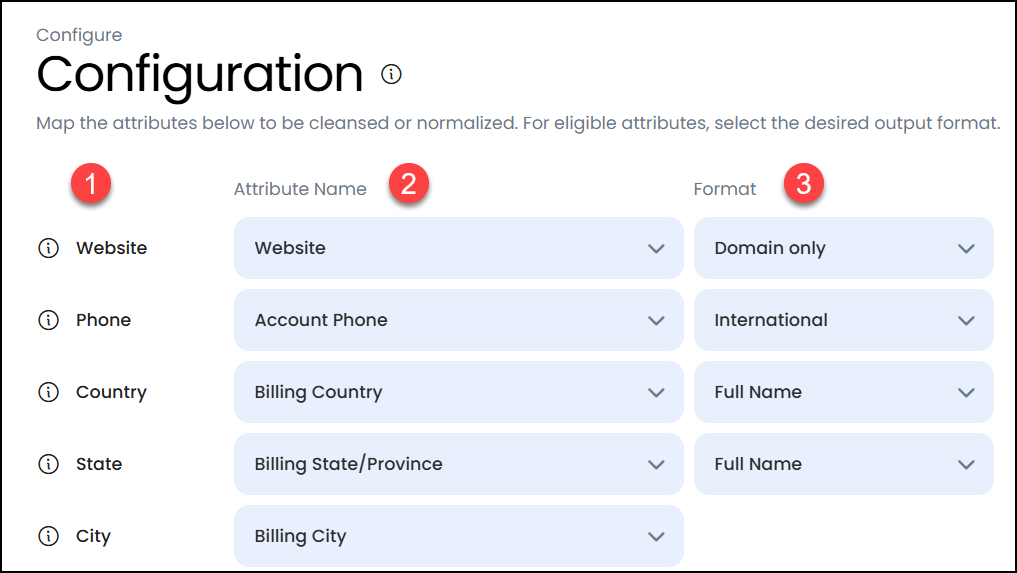Expand the Billing City attribute dropdown
This screenshot has width=1017, height=573.
(x=458, y=536)
